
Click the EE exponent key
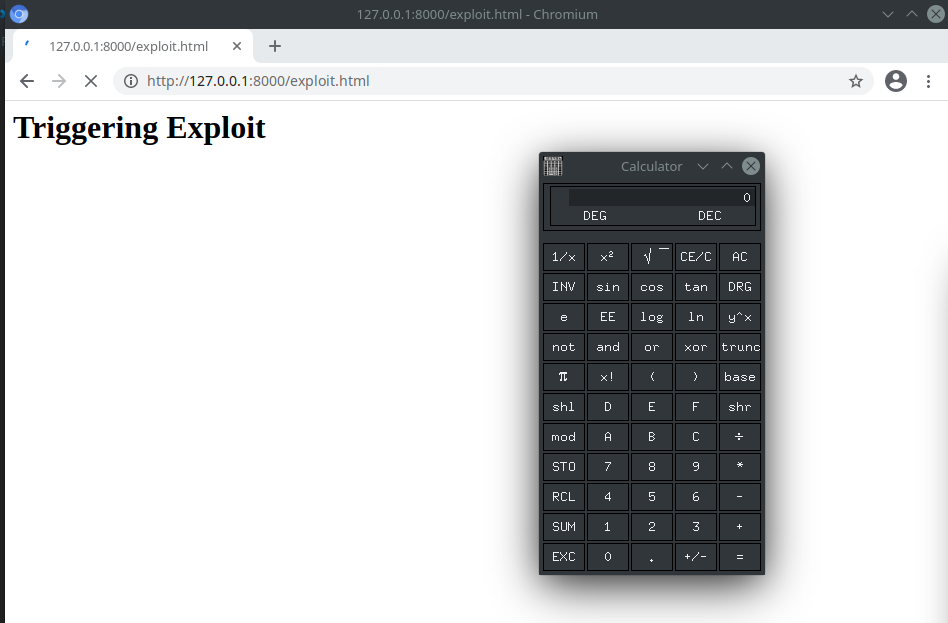point(608,317)
